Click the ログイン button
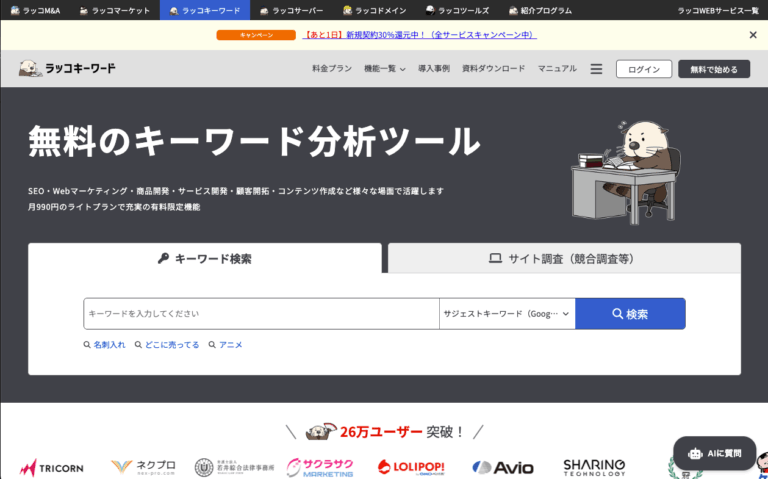Screen dimensions: 768x479 coord(644,69)
